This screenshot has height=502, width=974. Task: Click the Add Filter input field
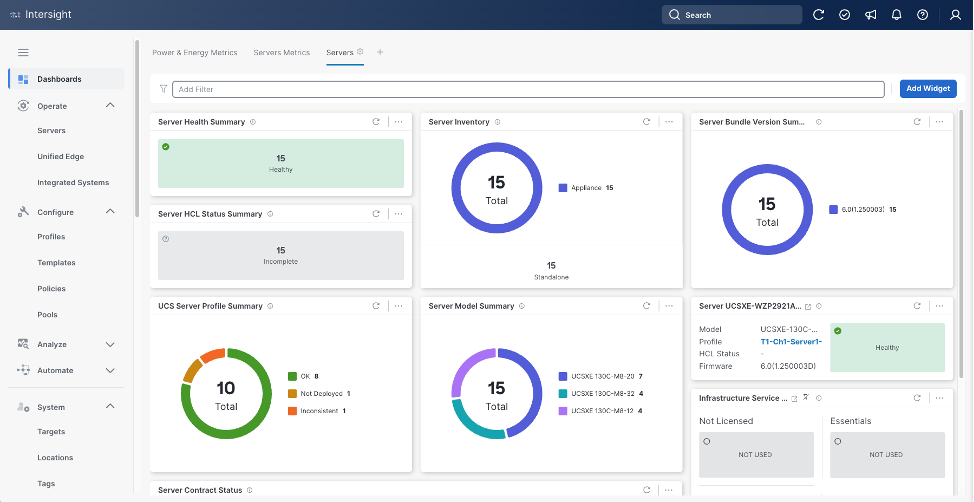coord(528,89)
